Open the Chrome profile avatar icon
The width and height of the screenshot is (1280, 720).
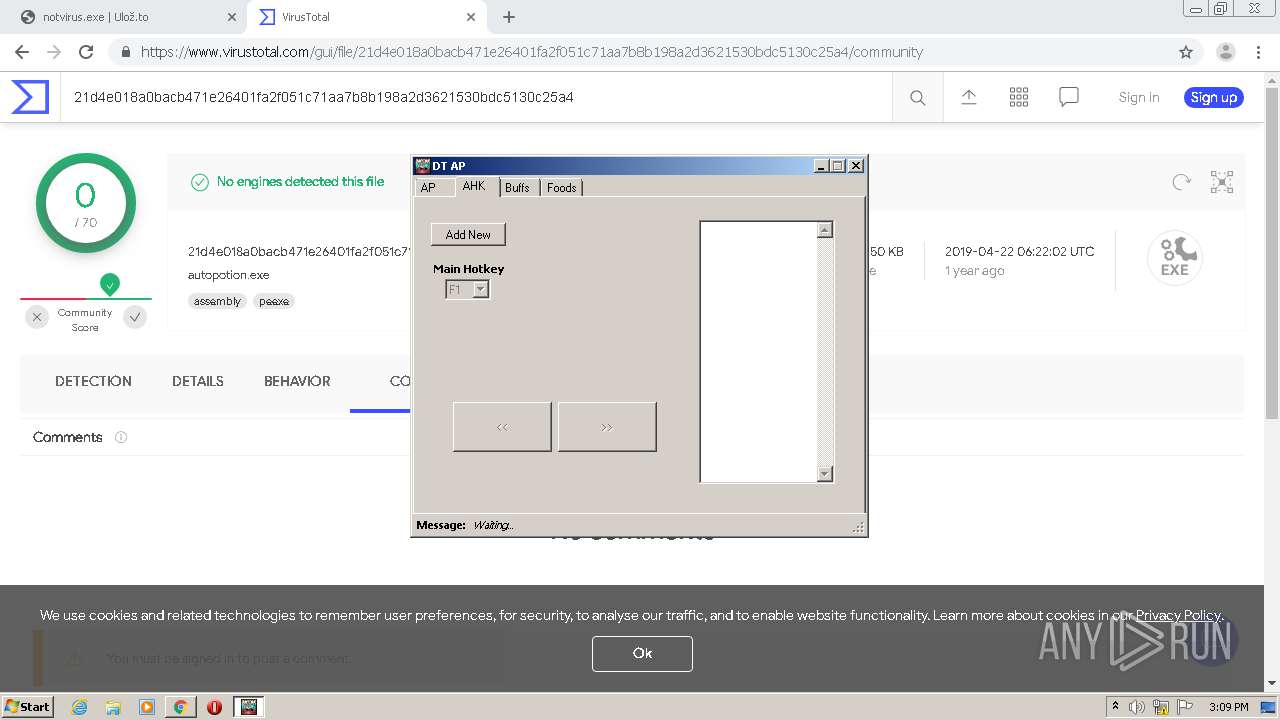(x=1225, y=52)
